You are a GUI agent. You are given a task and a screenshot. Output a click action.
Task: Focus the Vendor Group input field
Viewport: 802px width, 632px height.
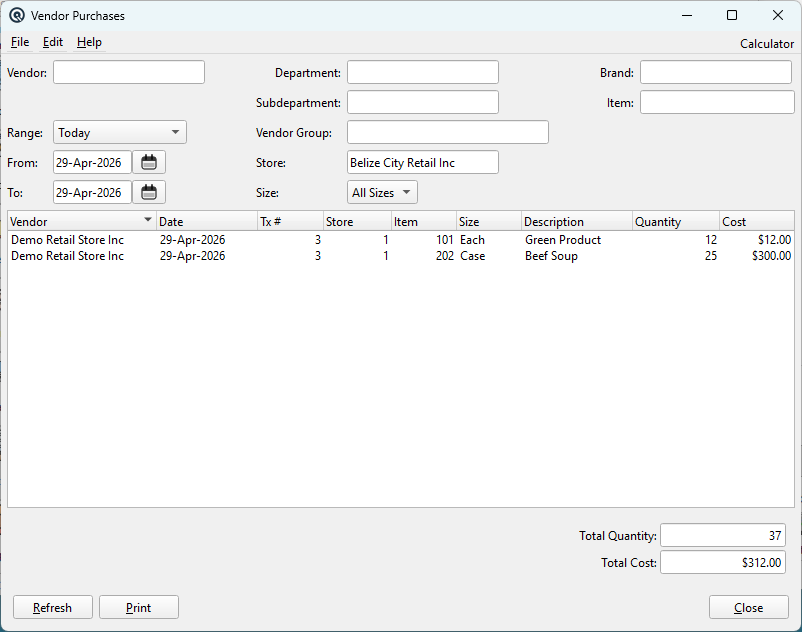pyautogui.click(x=448, y=132)
